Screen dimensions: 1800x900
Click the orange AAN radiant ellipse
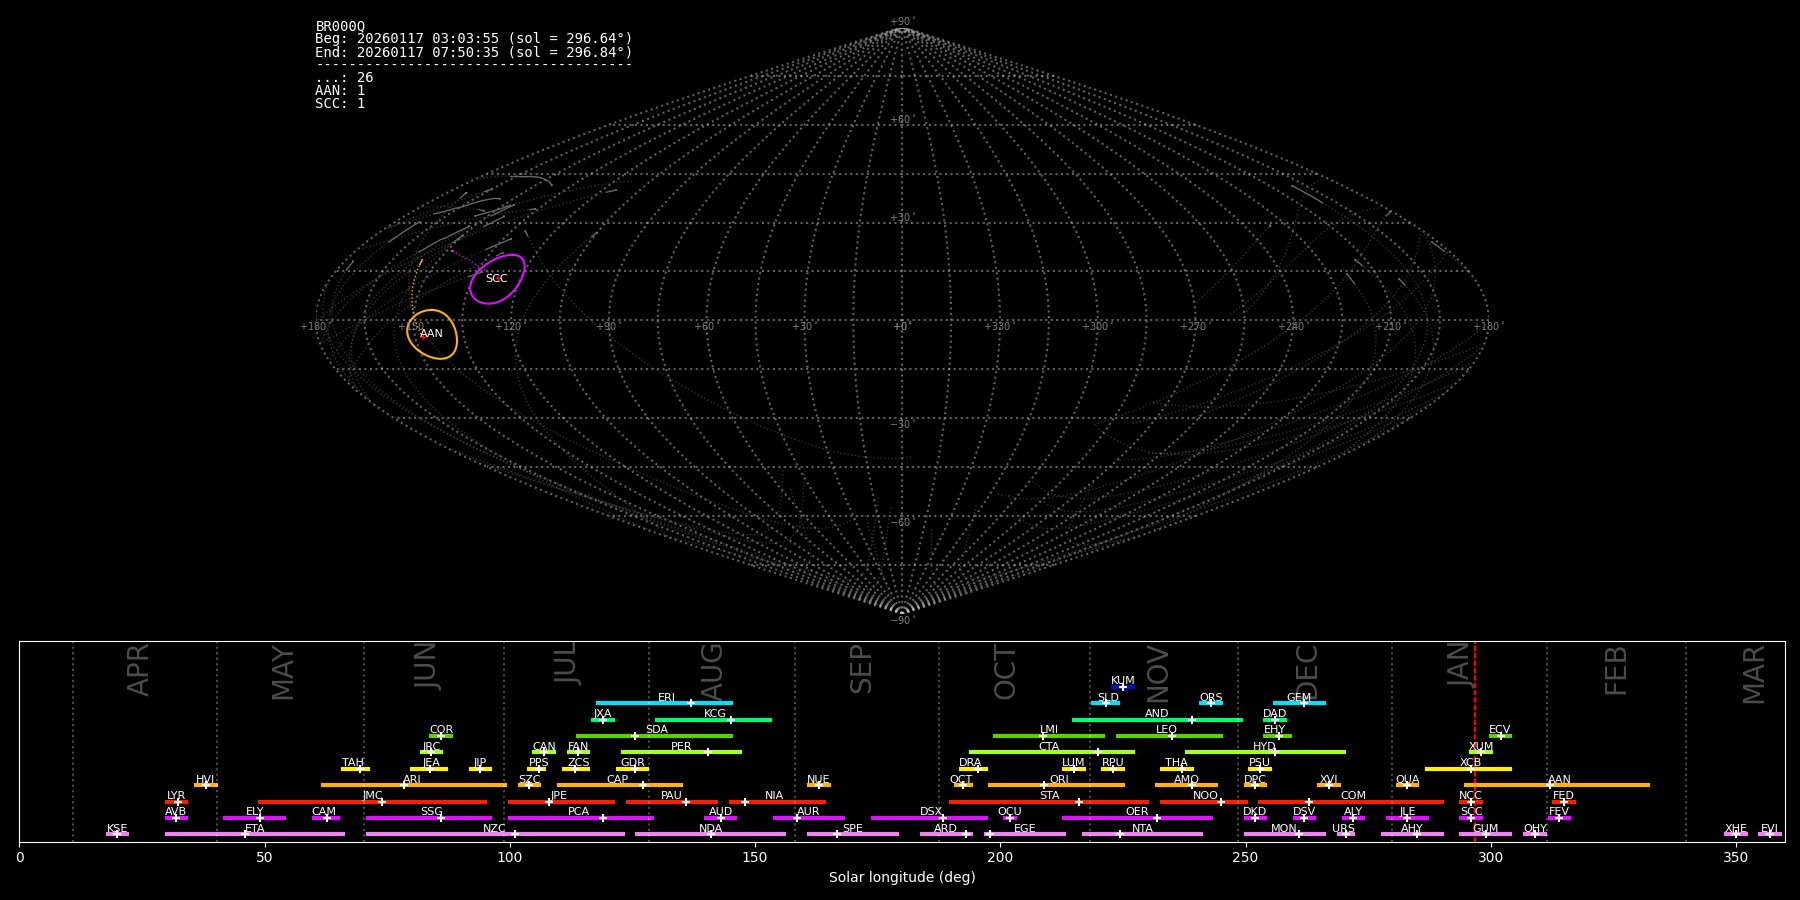point(432,334)
